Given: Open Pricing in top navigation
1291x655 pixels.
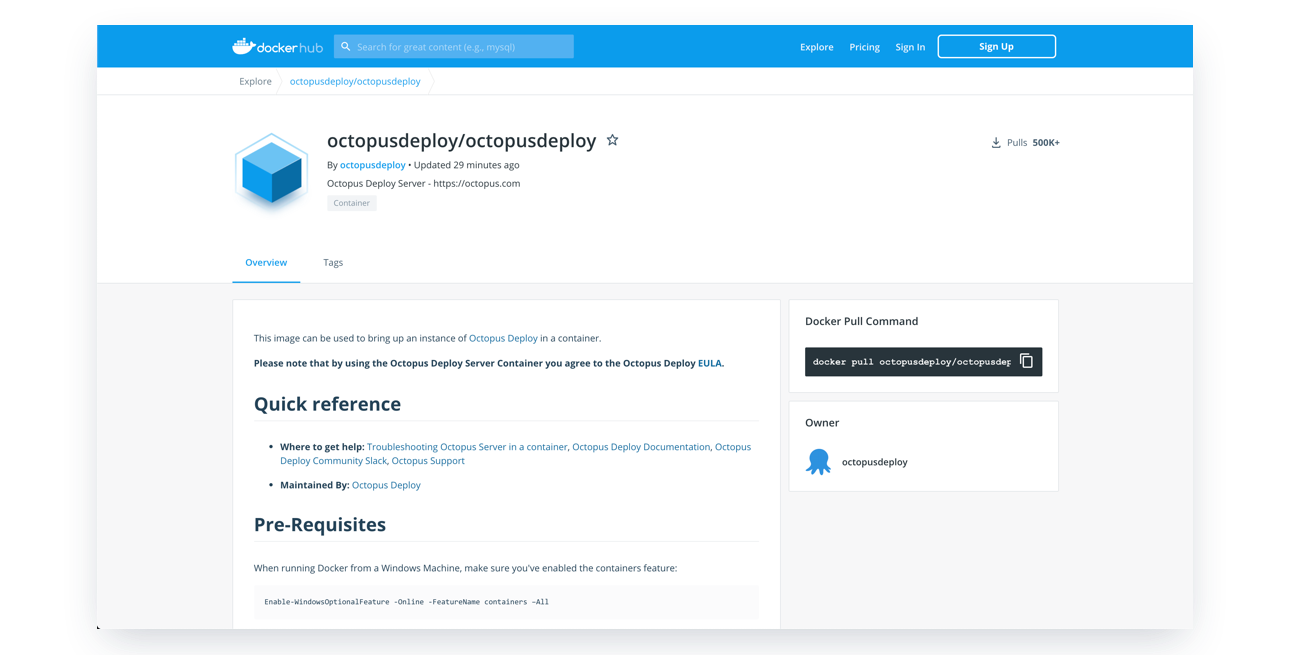Looking at the screenshot, I should point(864,47).
